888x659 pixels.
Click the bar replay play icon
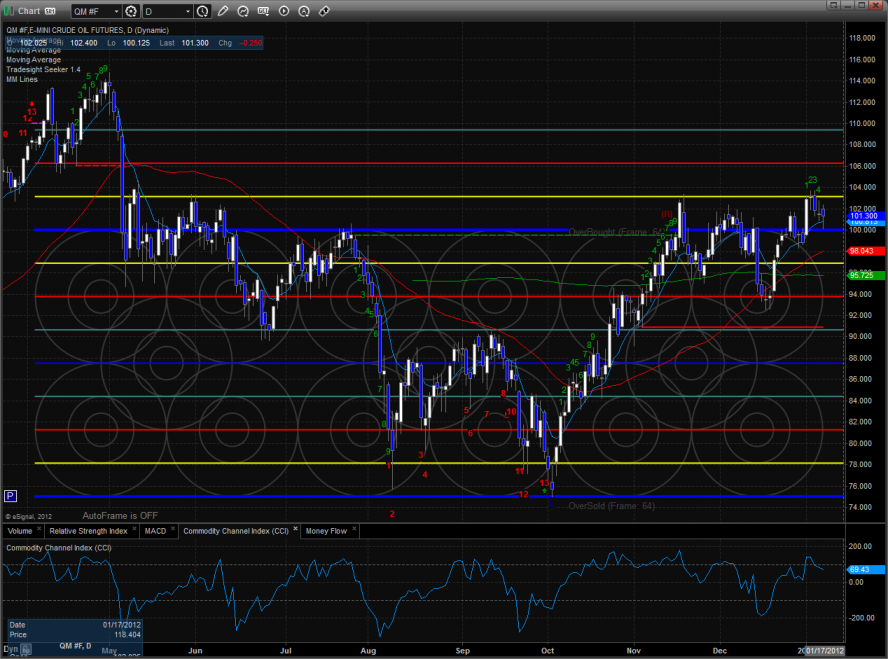click(x=284, y=11)
